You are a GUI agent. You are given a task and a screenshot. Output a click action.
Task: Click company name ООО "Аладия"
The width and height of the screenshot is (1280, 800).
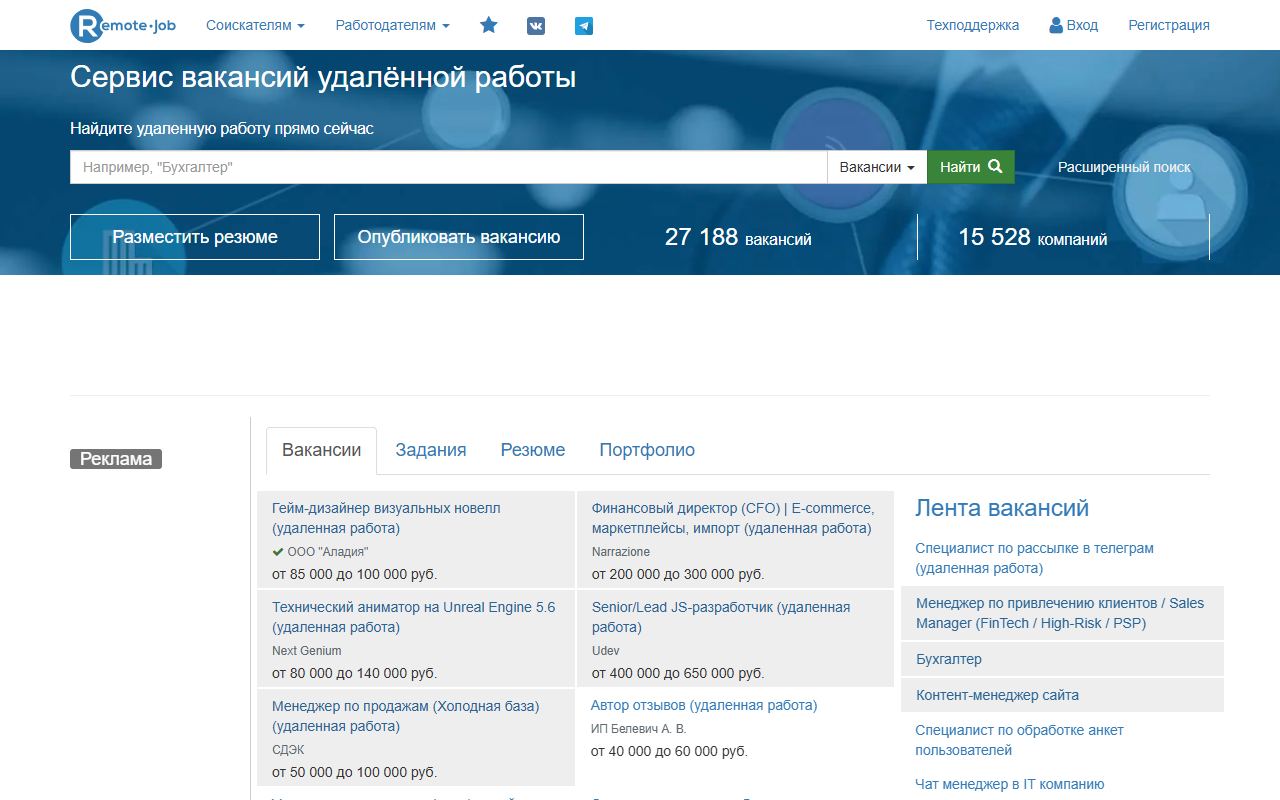(328, 552)
